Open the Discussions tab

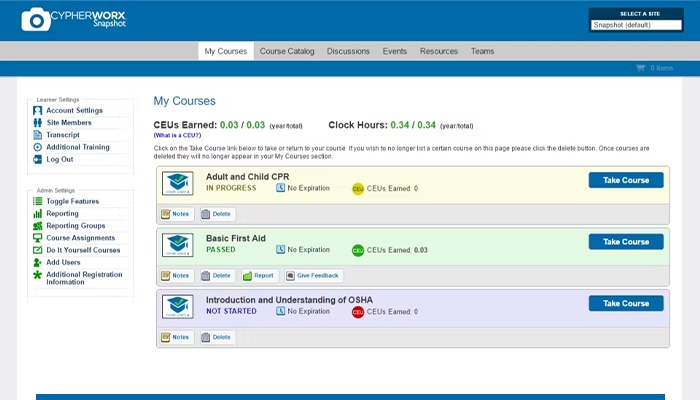pos(348,51)
